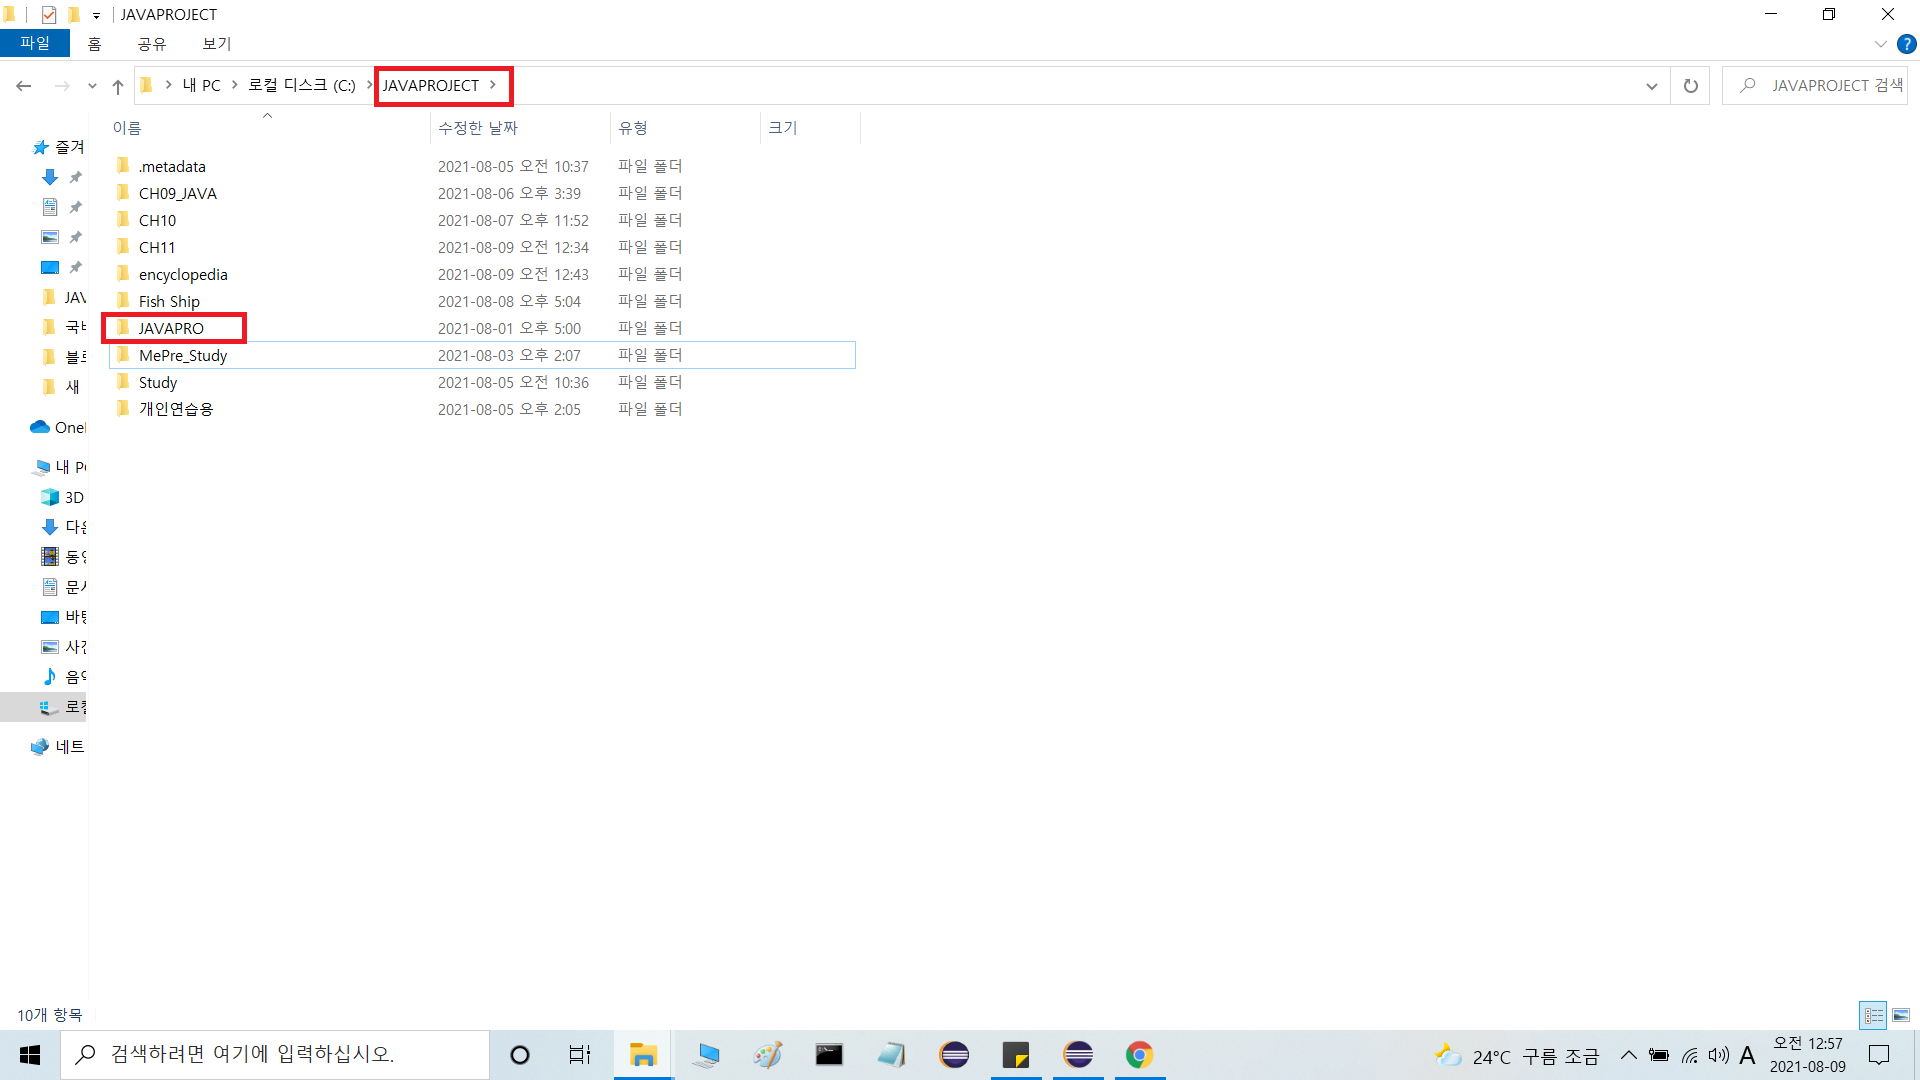This screenshot has width=1920, height=1080.
Task: Click the OneDrive cloud icon in sidebar
Action: 40,427
